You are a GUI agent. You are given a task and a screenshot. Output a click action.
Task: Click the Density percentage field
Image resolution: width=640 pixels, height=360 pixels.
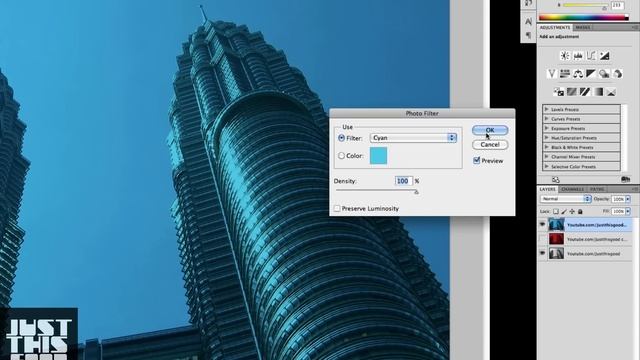click(403, 181)
